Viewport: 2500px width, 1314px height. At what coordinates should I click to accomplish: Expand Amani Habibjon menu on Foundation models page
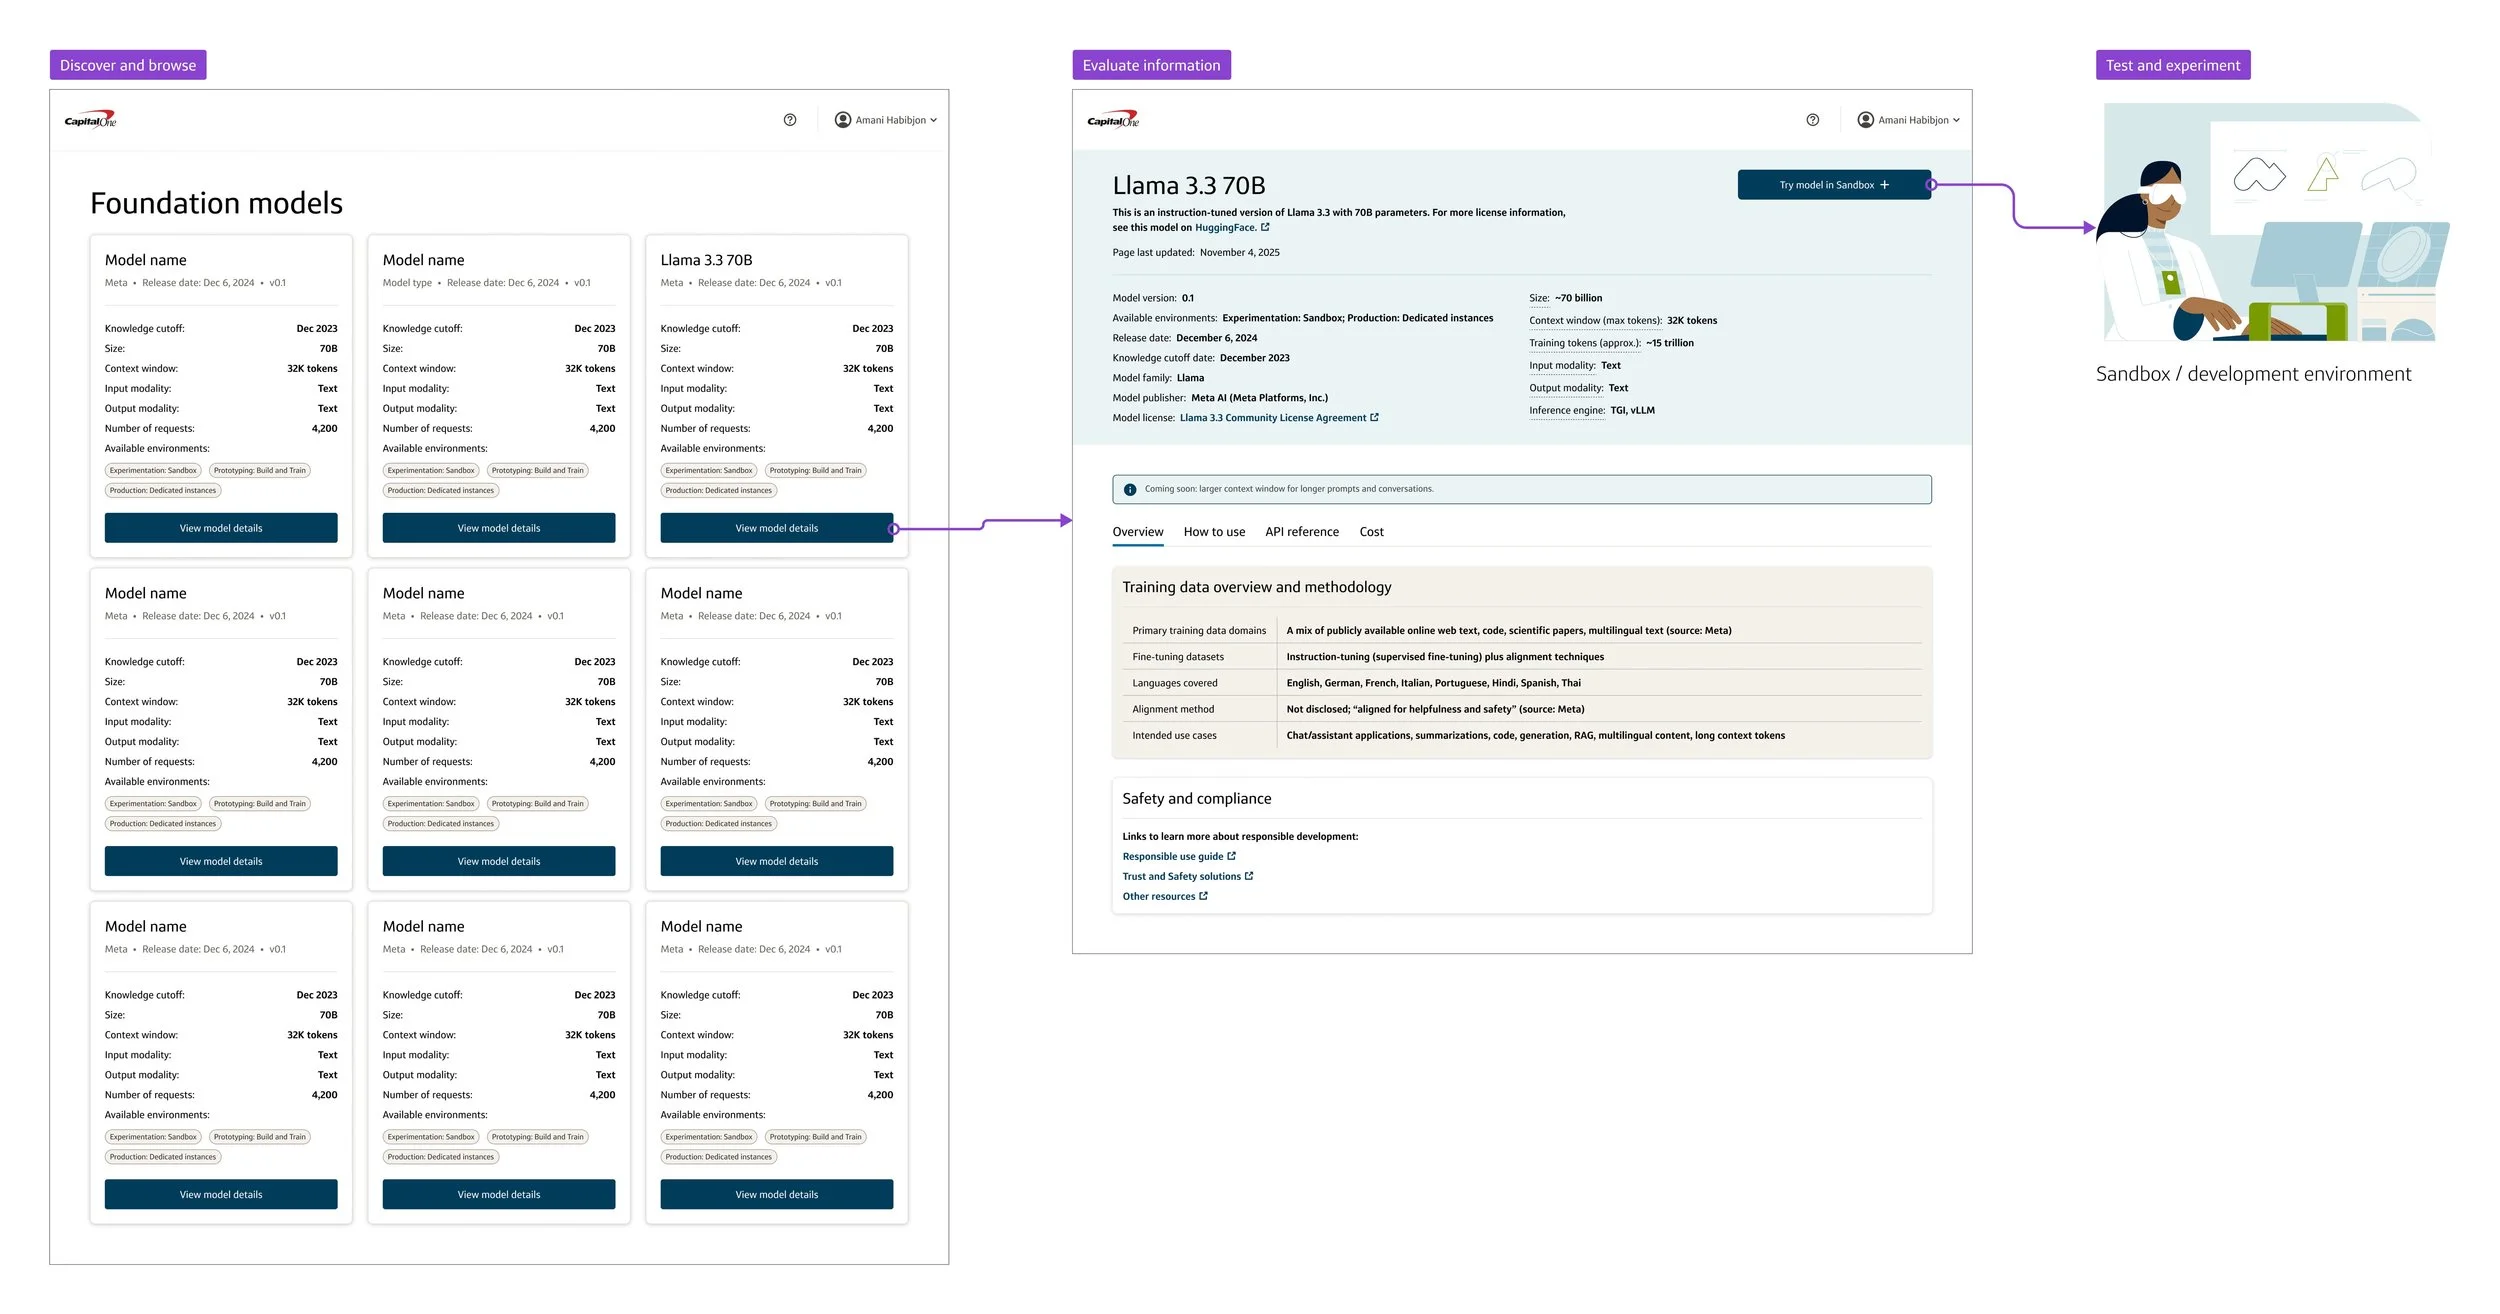click(933, 120)
